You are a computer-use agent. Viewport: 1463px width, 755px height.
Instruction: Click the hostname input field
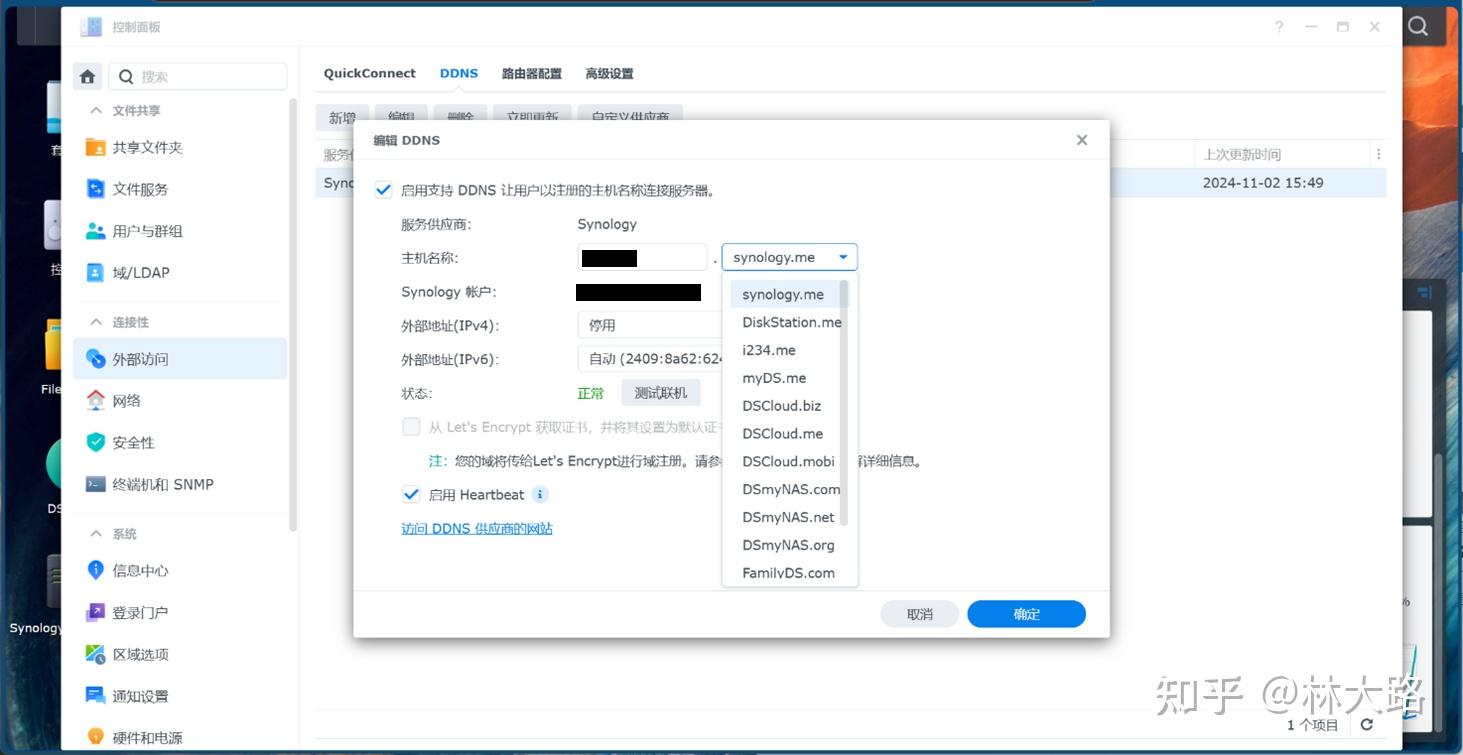point(643,257)
